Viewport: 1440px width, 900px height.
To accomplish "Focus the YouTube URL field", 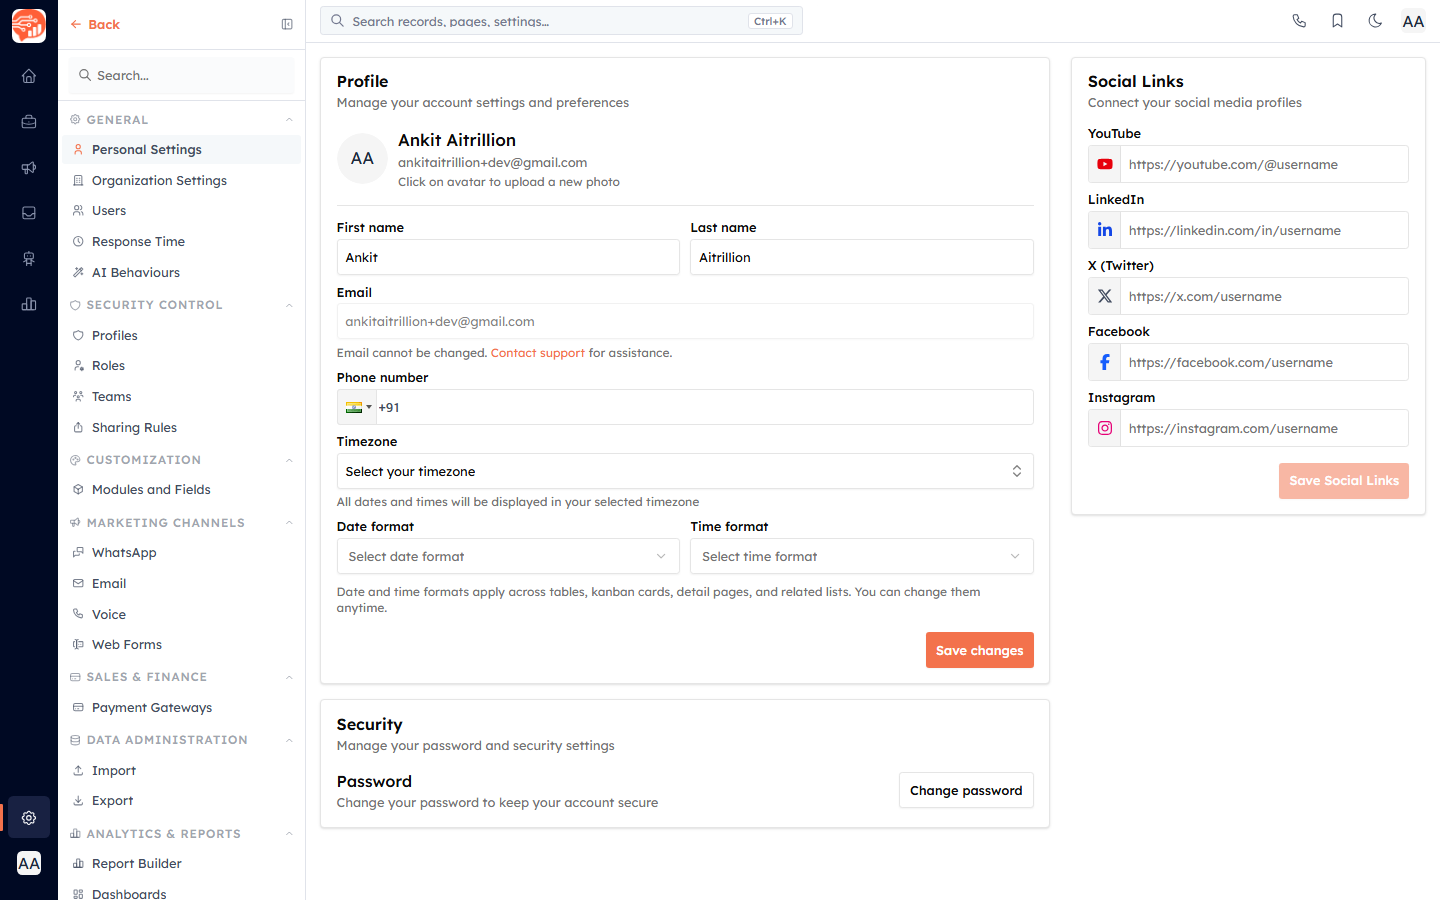I will (1264, 164).
